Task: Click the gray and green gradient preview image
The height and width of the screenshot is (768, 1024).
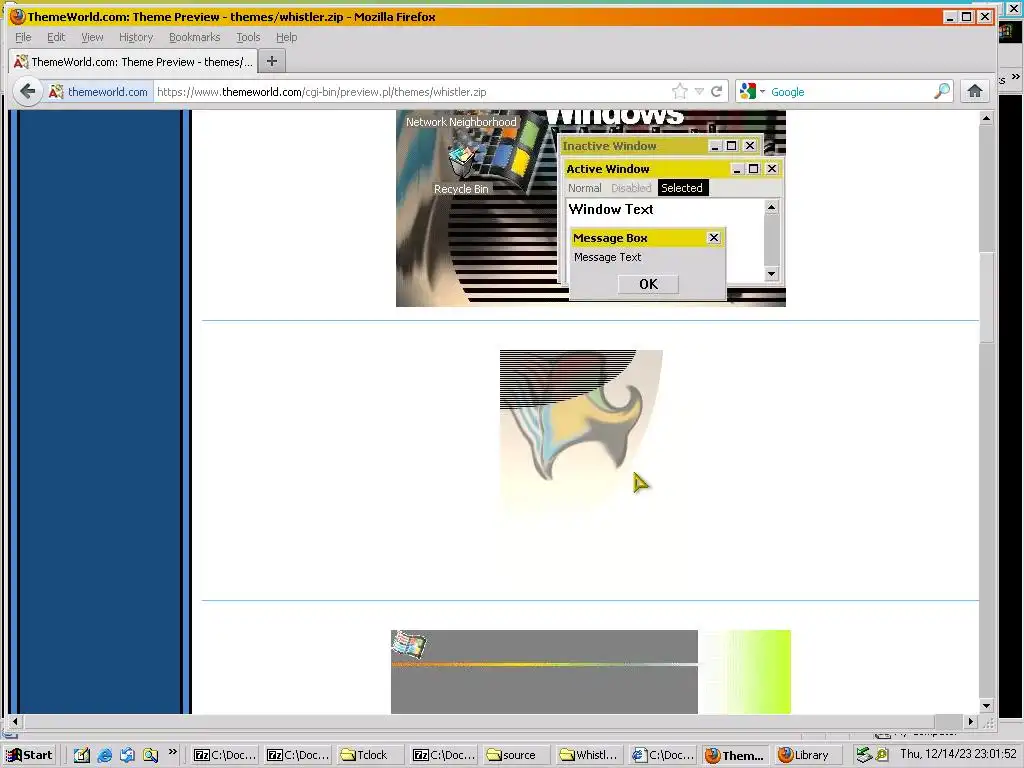Action: point(590,672)
